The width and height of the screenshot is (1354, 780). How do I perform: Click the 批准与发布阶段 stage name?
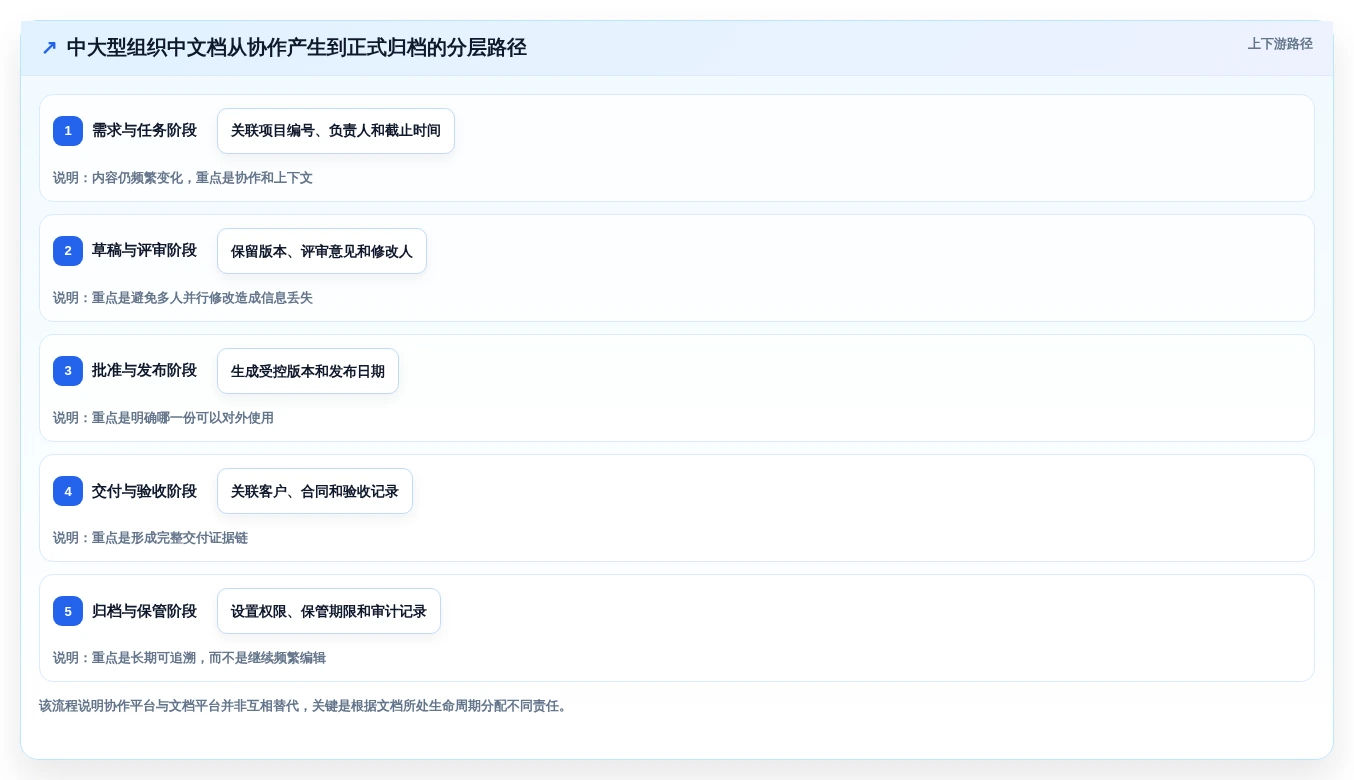(x=144, y=370)
